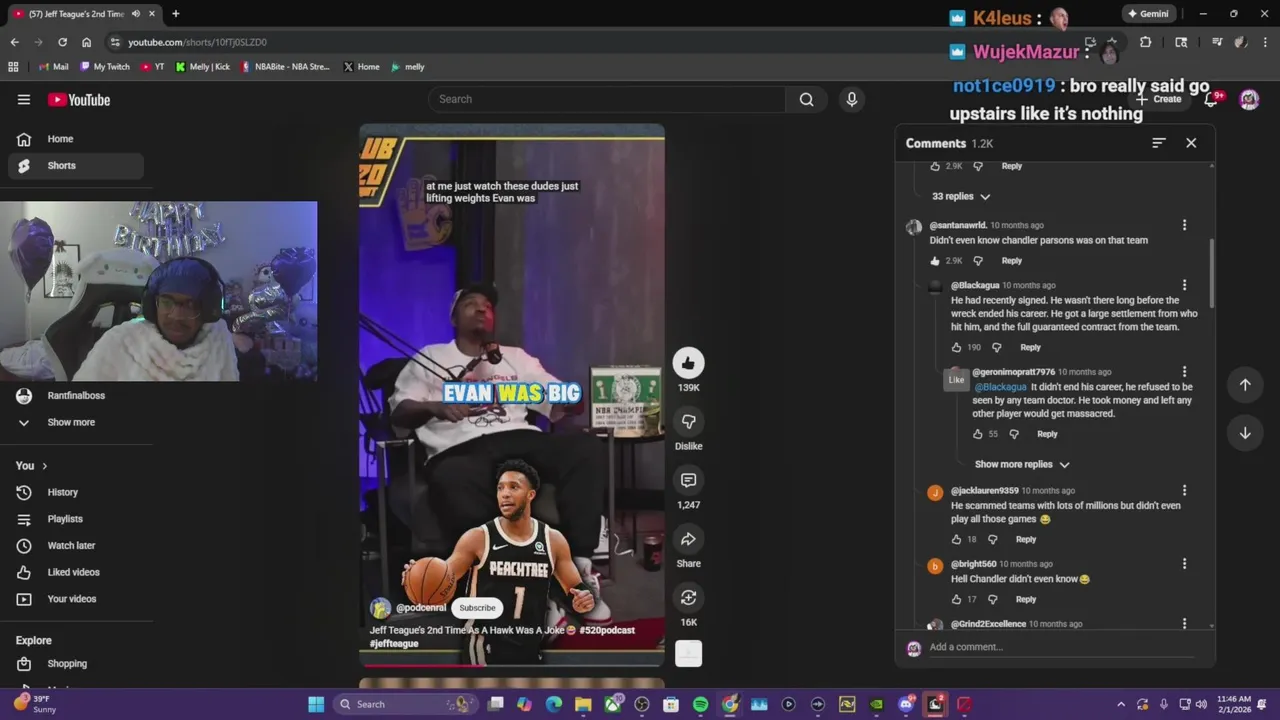Open more options on @santanawrld. comment
This screenshot has width=1280, height=720.
click(1184, 225)
